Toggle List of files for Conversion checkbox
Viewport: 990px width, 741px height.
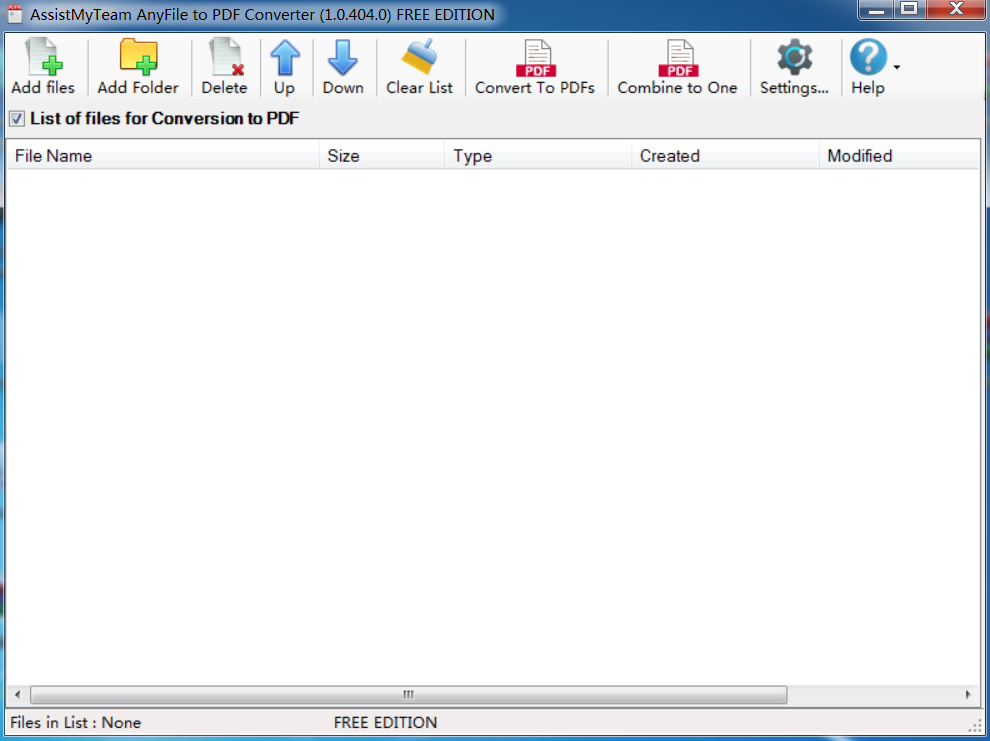(x=17, y=119)
